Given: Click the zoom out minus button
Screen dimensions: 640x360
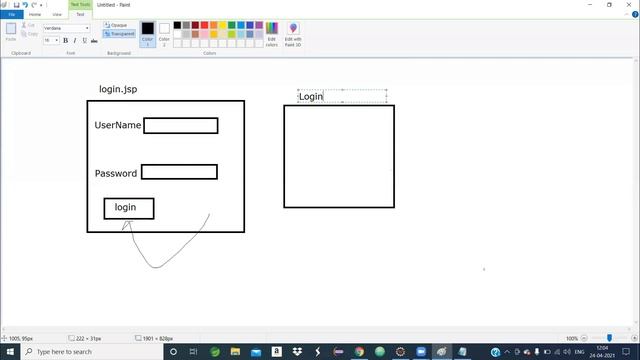Looking at the screenshot, I should point(584,338).
